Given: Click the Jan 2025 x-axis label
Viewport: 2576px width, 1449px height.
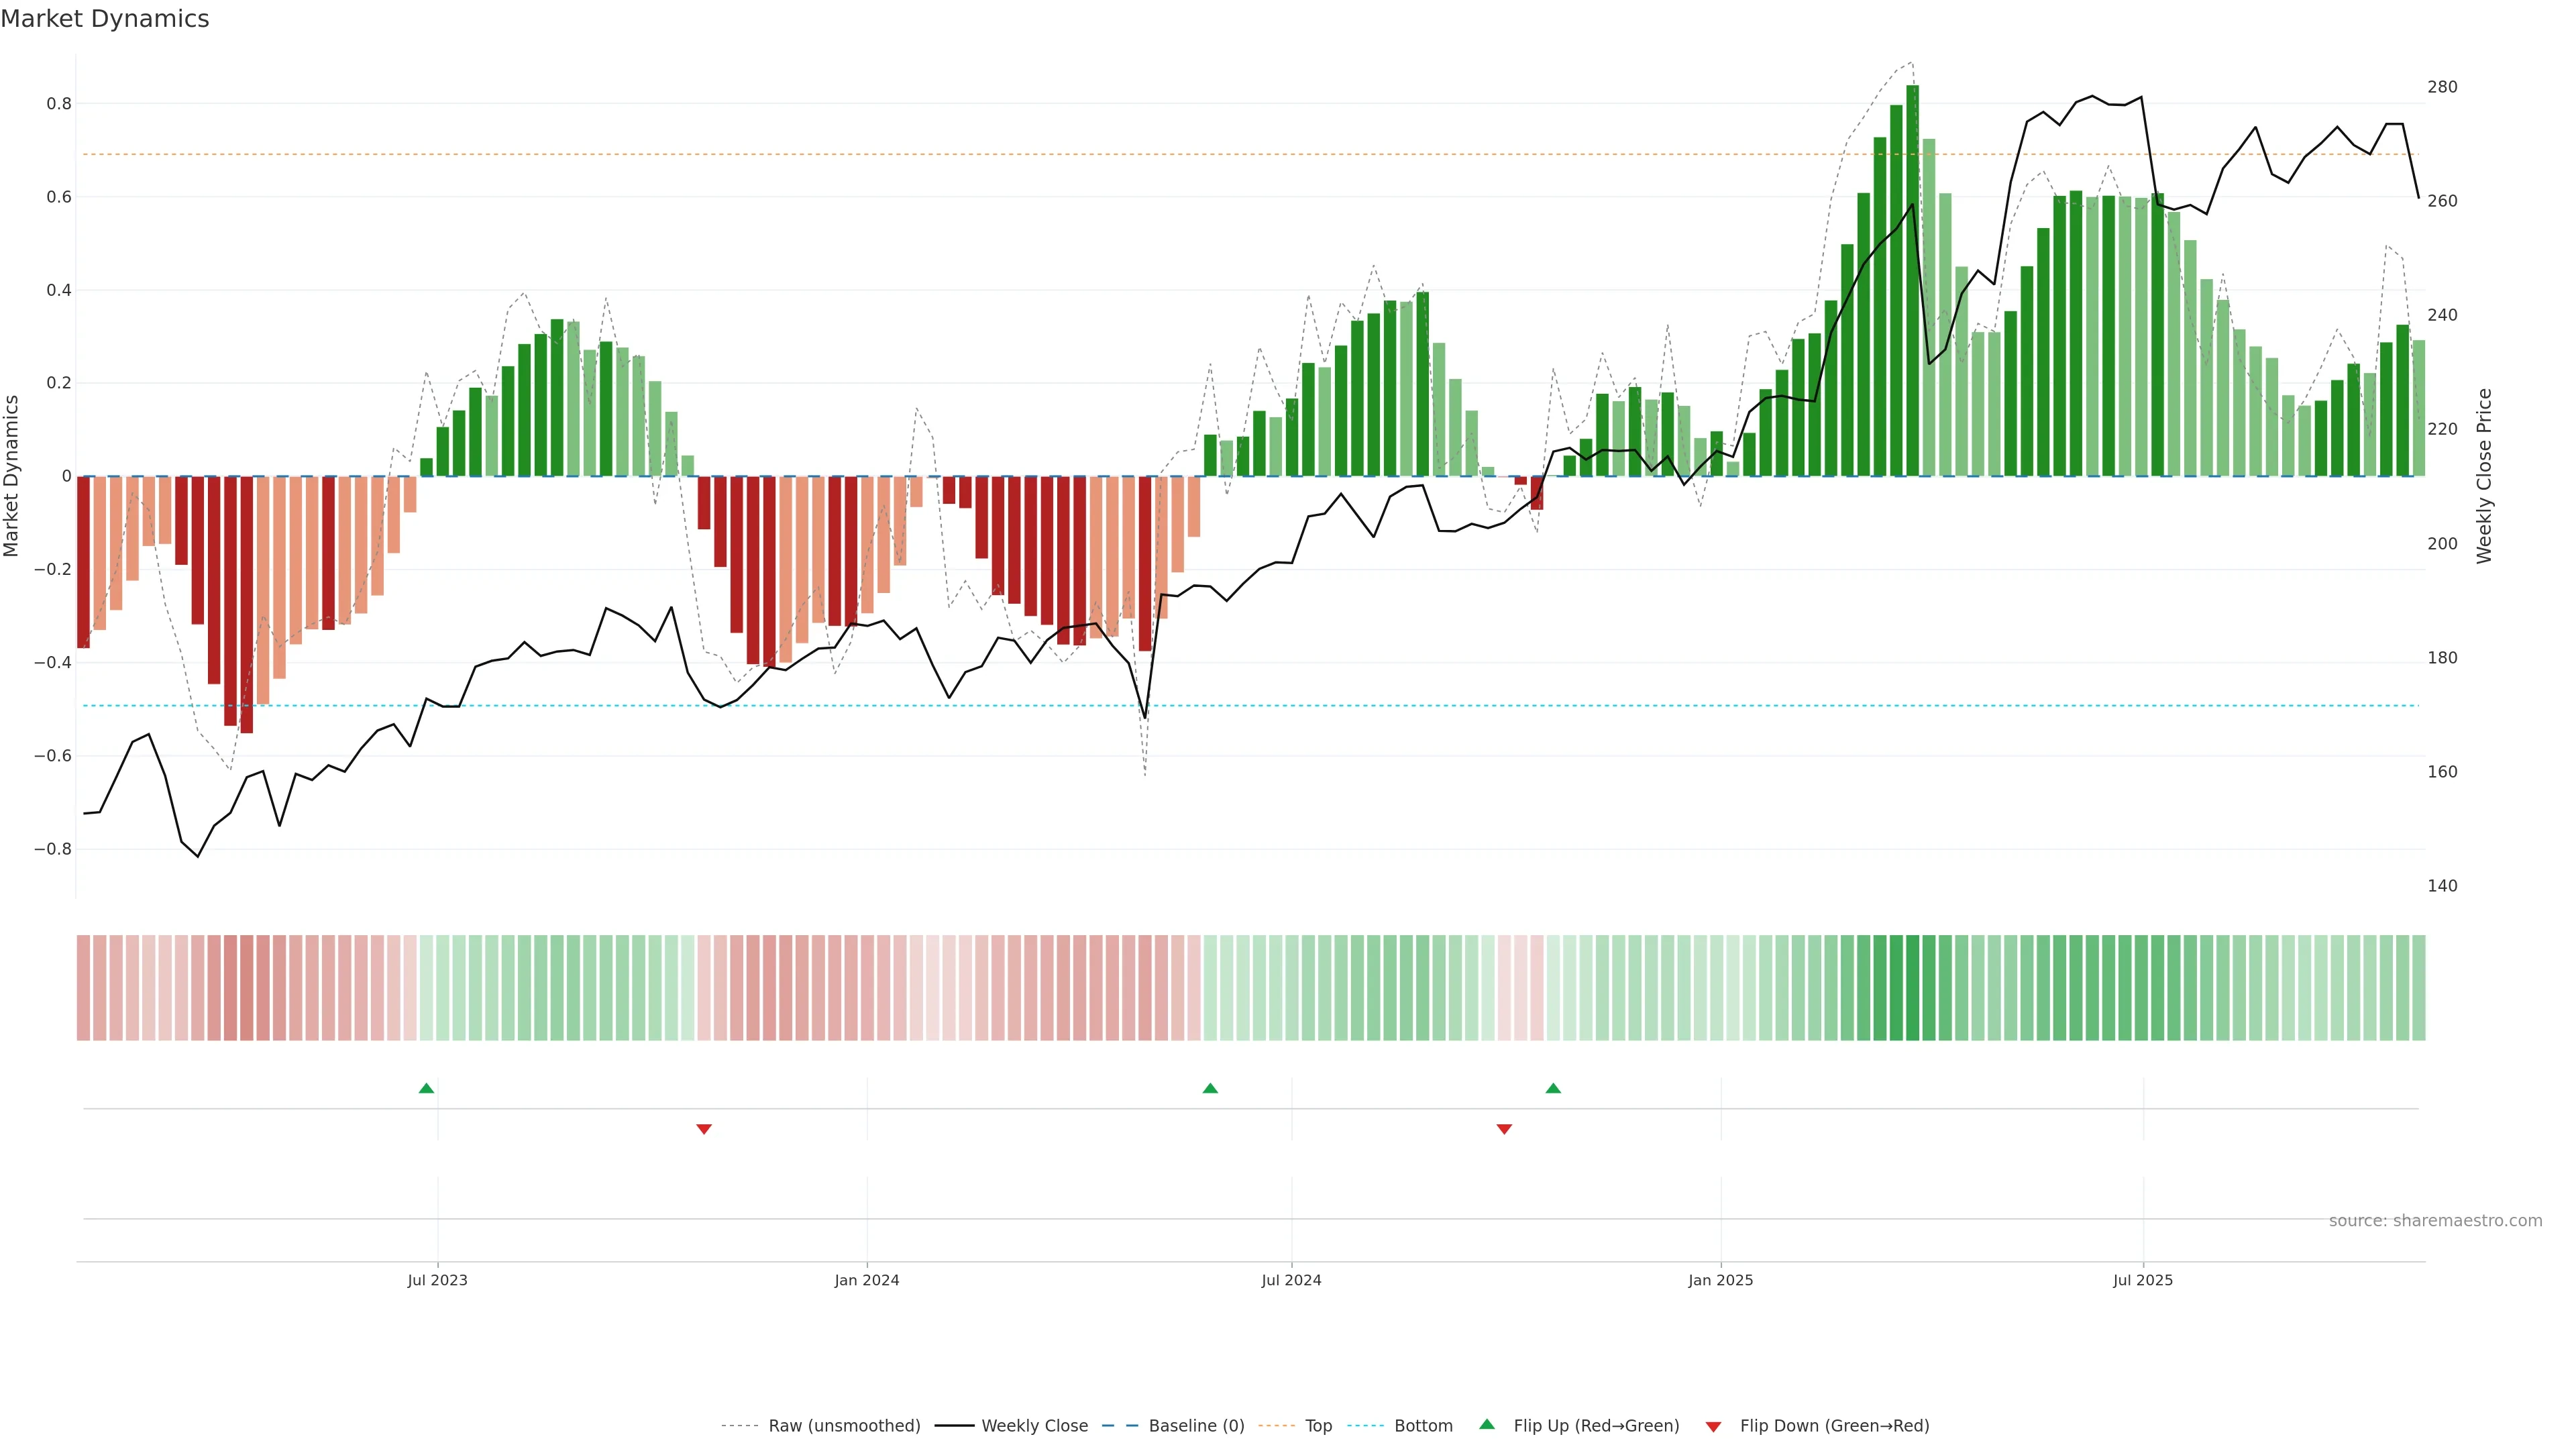Looking at the screenshot, I should click(1720, 1280).
